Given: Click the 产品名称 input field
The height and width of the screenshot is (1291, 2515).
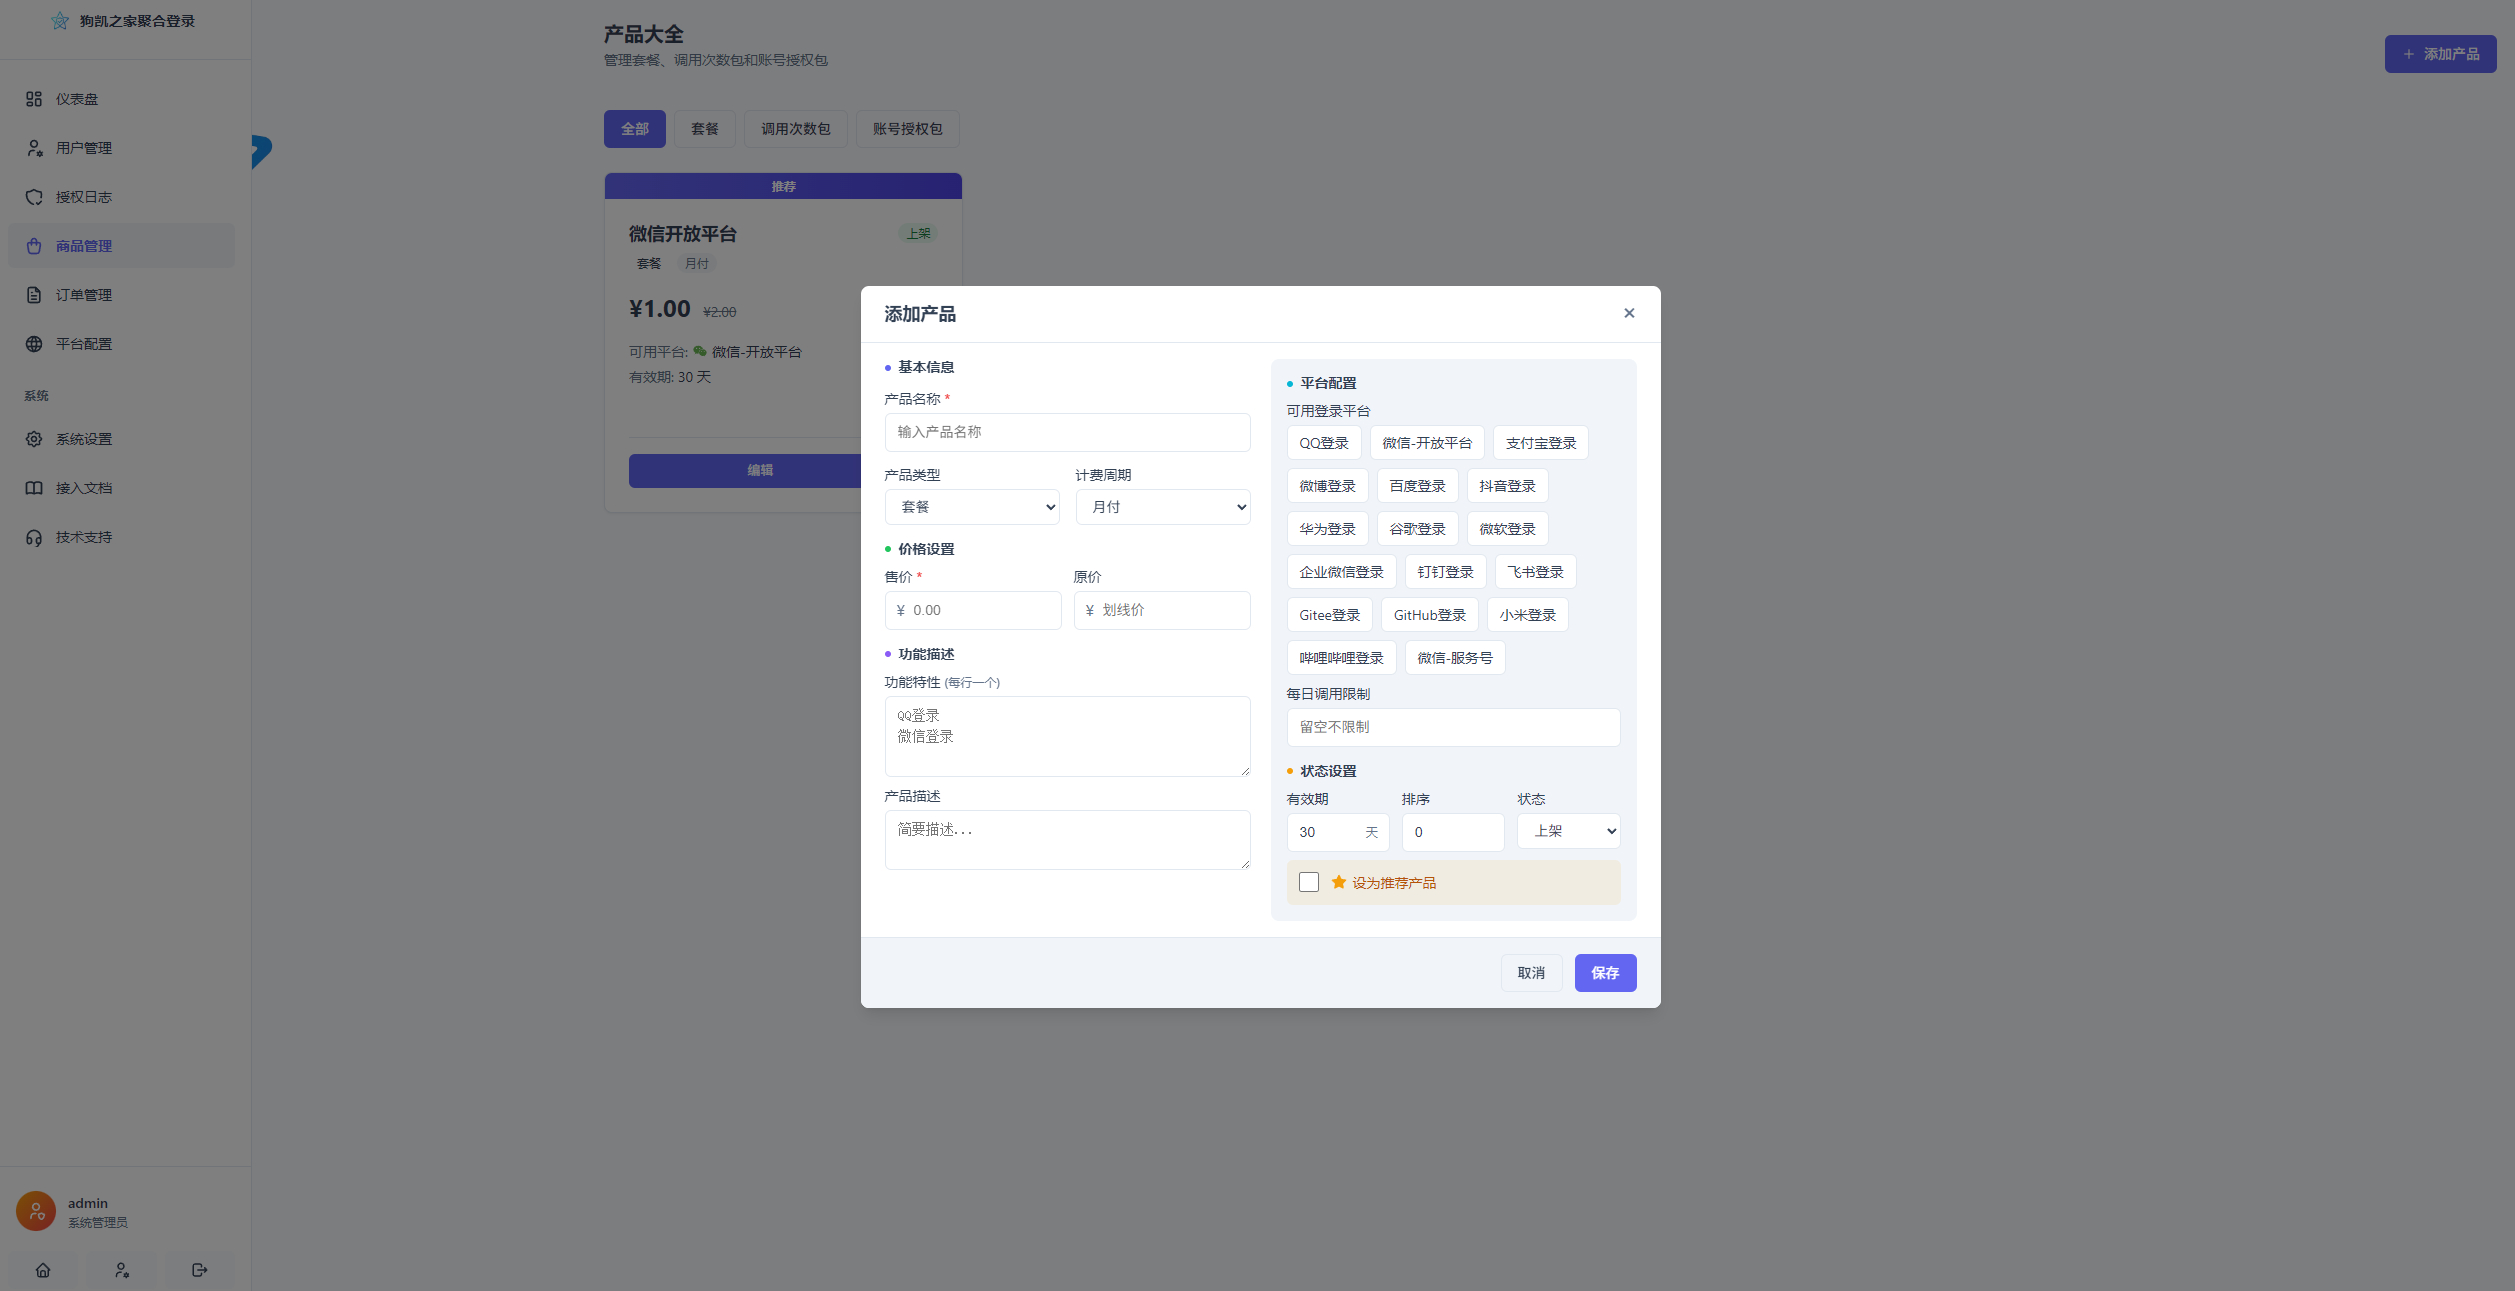Looking at the screenshot, I should click(x=1068, y=432).
